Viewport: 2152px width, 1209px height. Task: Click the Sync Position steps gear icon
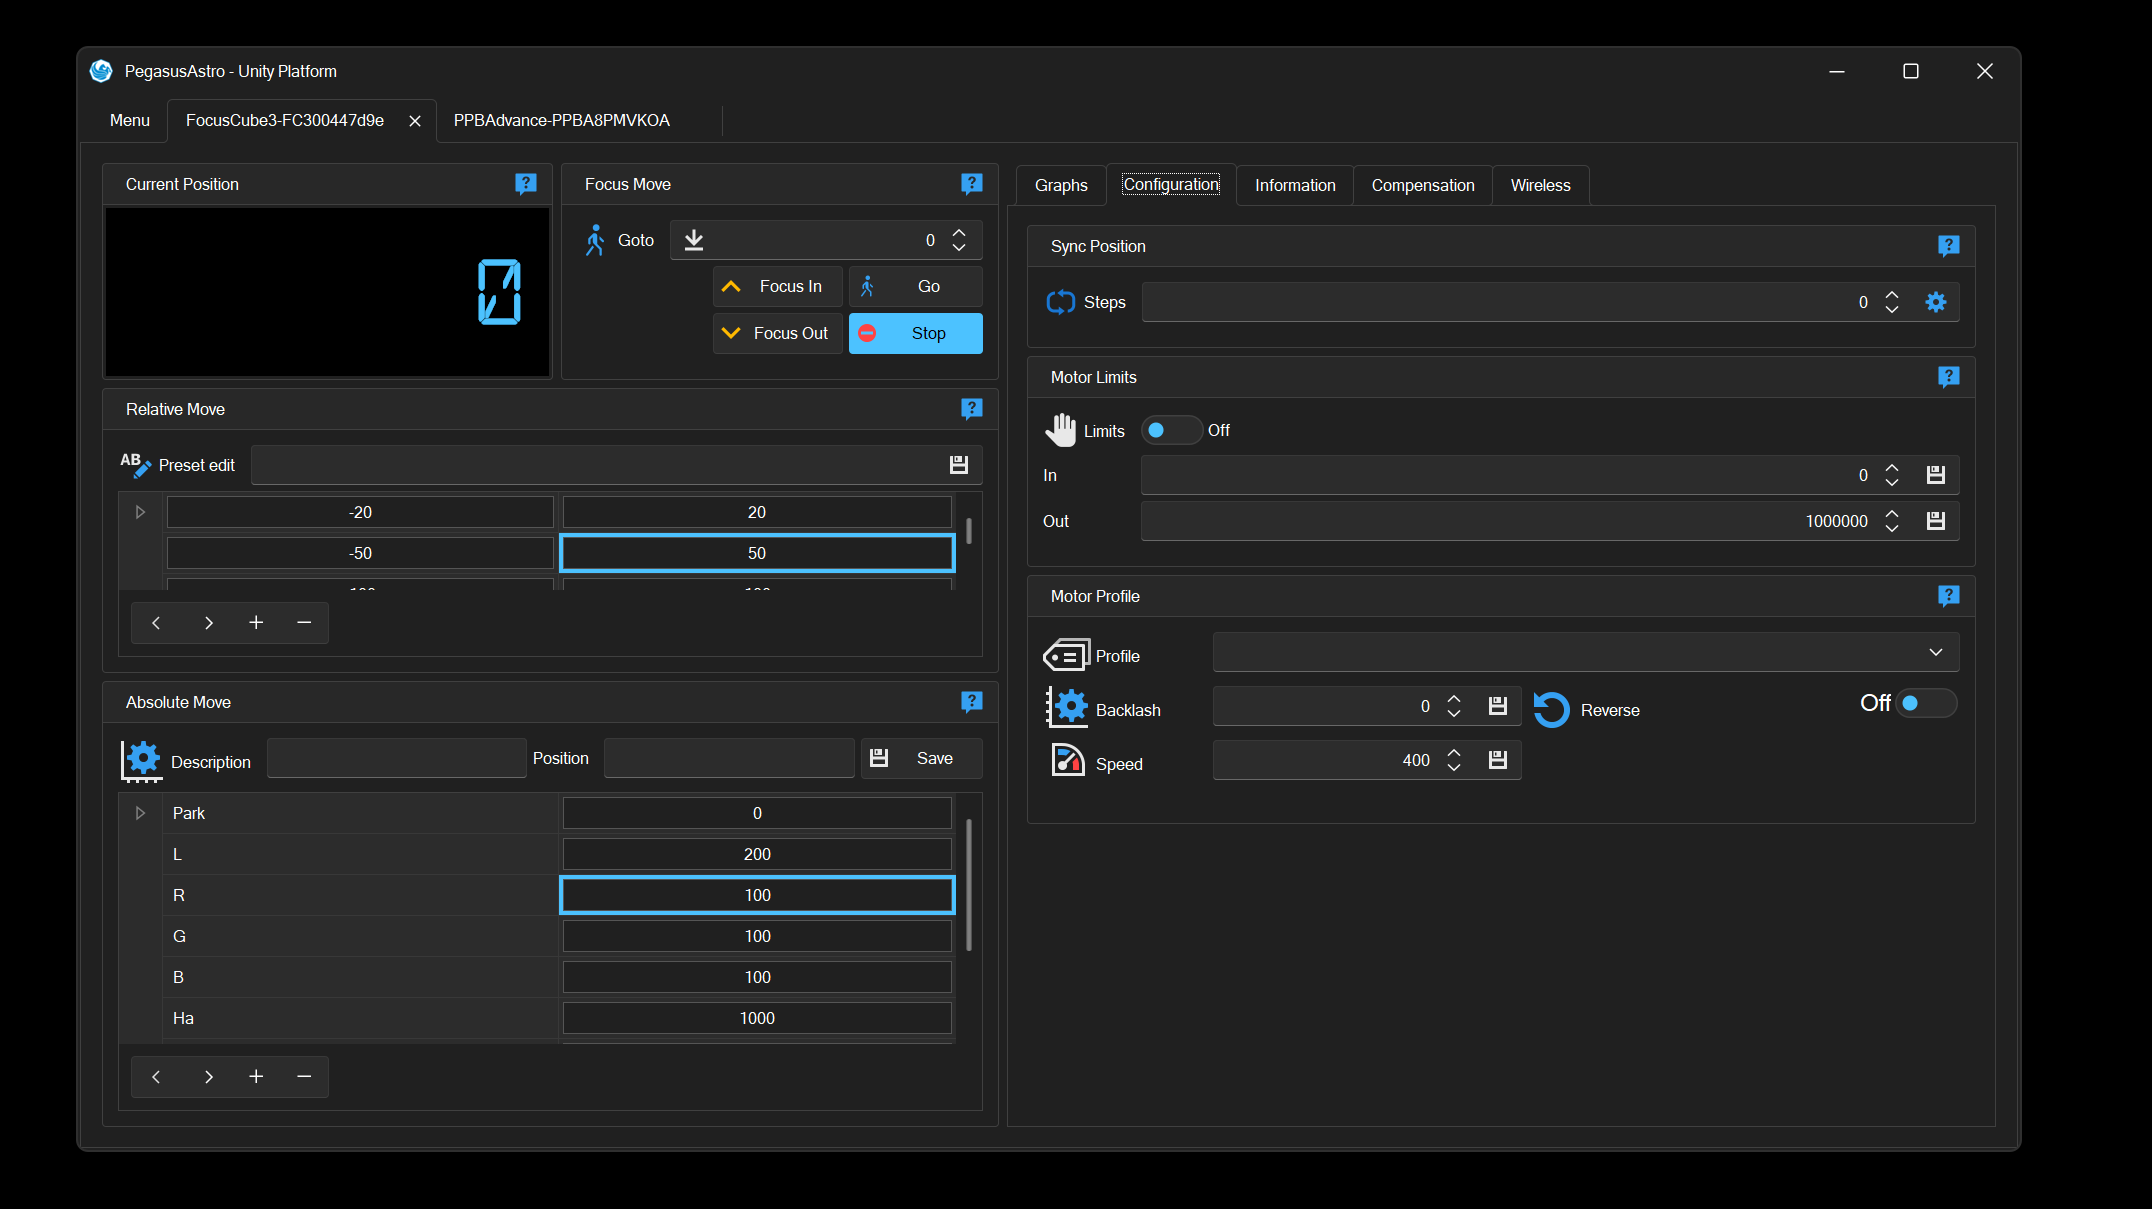point(1936,302)
